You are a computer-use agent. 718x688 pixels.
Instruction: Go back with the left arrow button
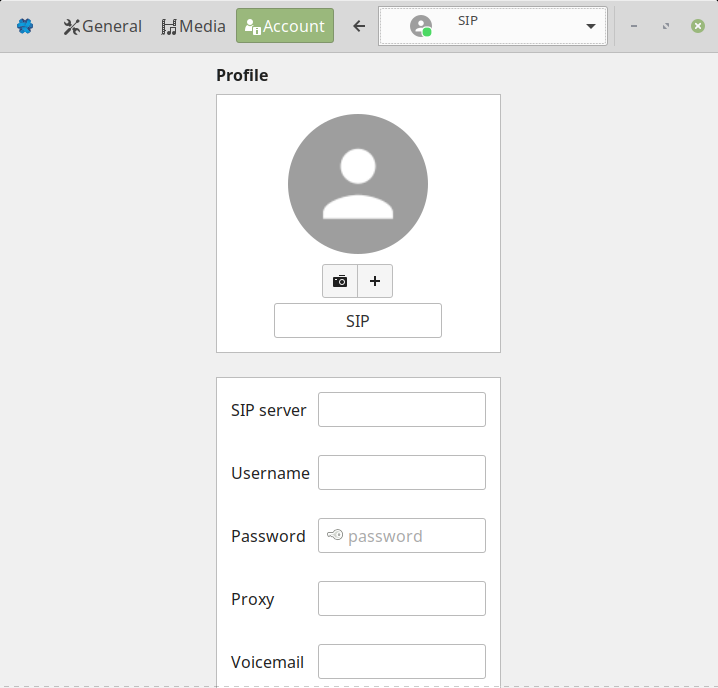click(x=359, y=26)
